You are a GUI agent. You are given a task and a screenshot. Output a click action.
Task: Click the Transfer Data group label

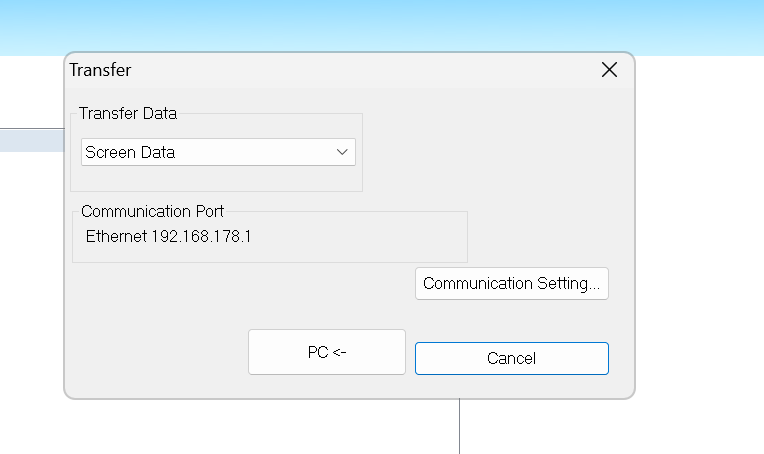128,113
